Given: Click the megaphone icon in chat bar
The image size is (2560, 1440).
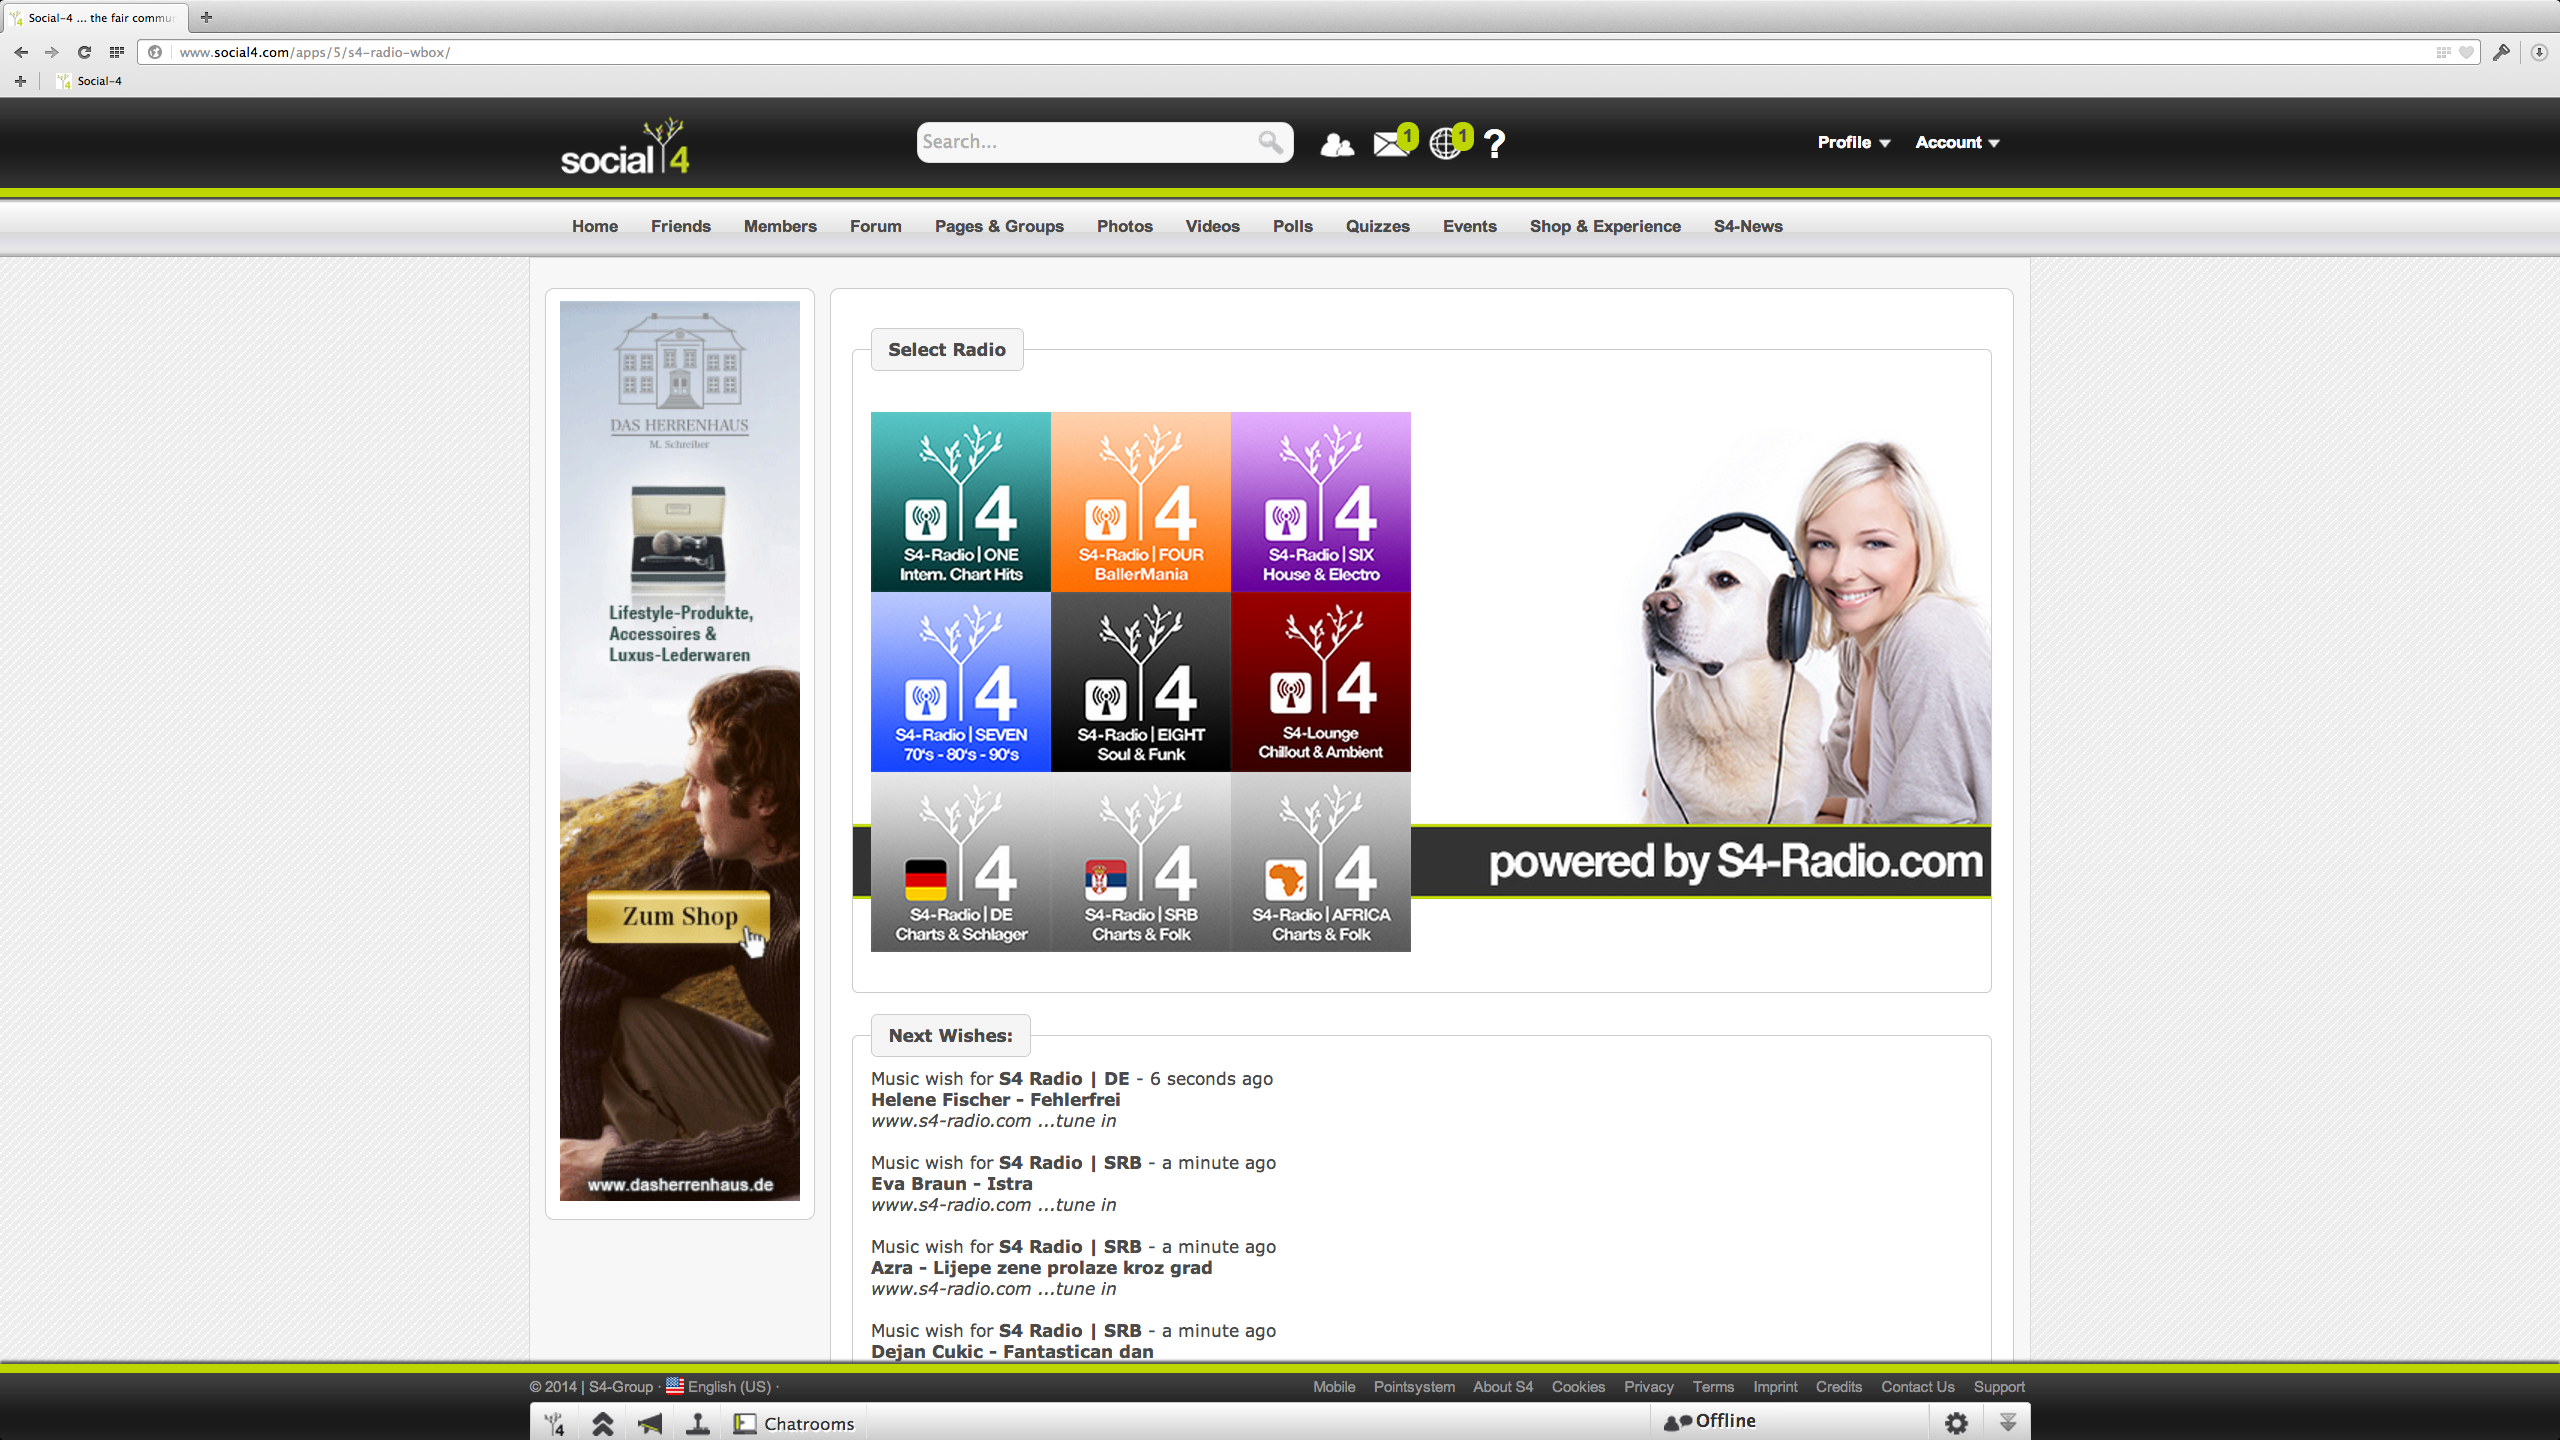Looking at the screenshot, I should pyautogui.click(x=650, y=1423).
